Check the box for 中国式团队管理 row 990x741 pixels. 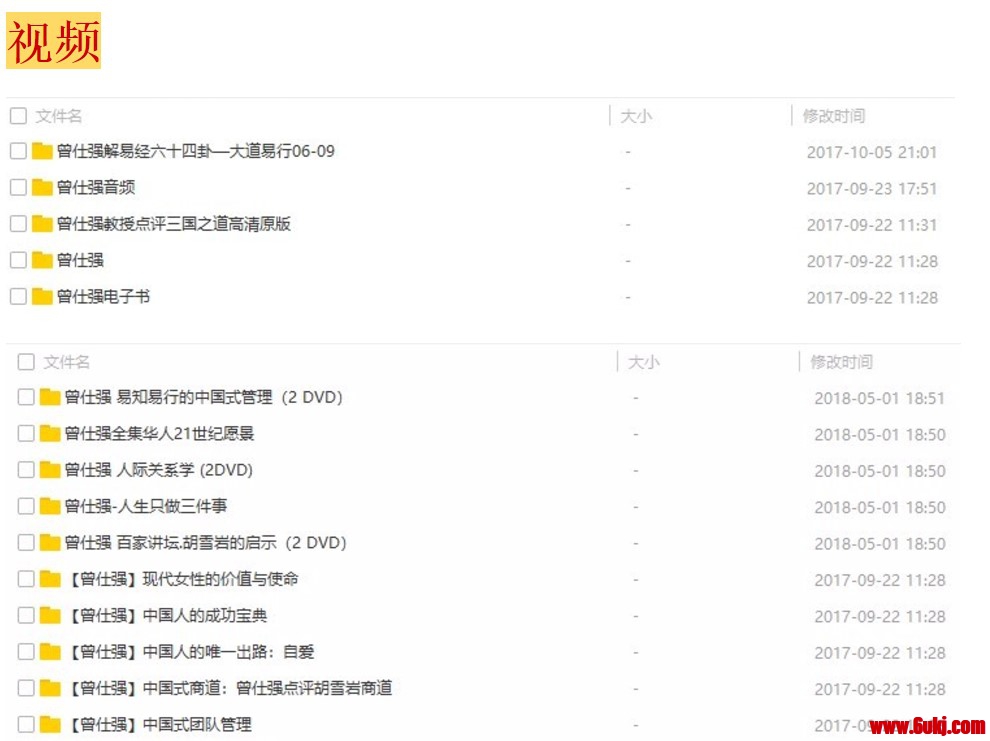[26, 724]
